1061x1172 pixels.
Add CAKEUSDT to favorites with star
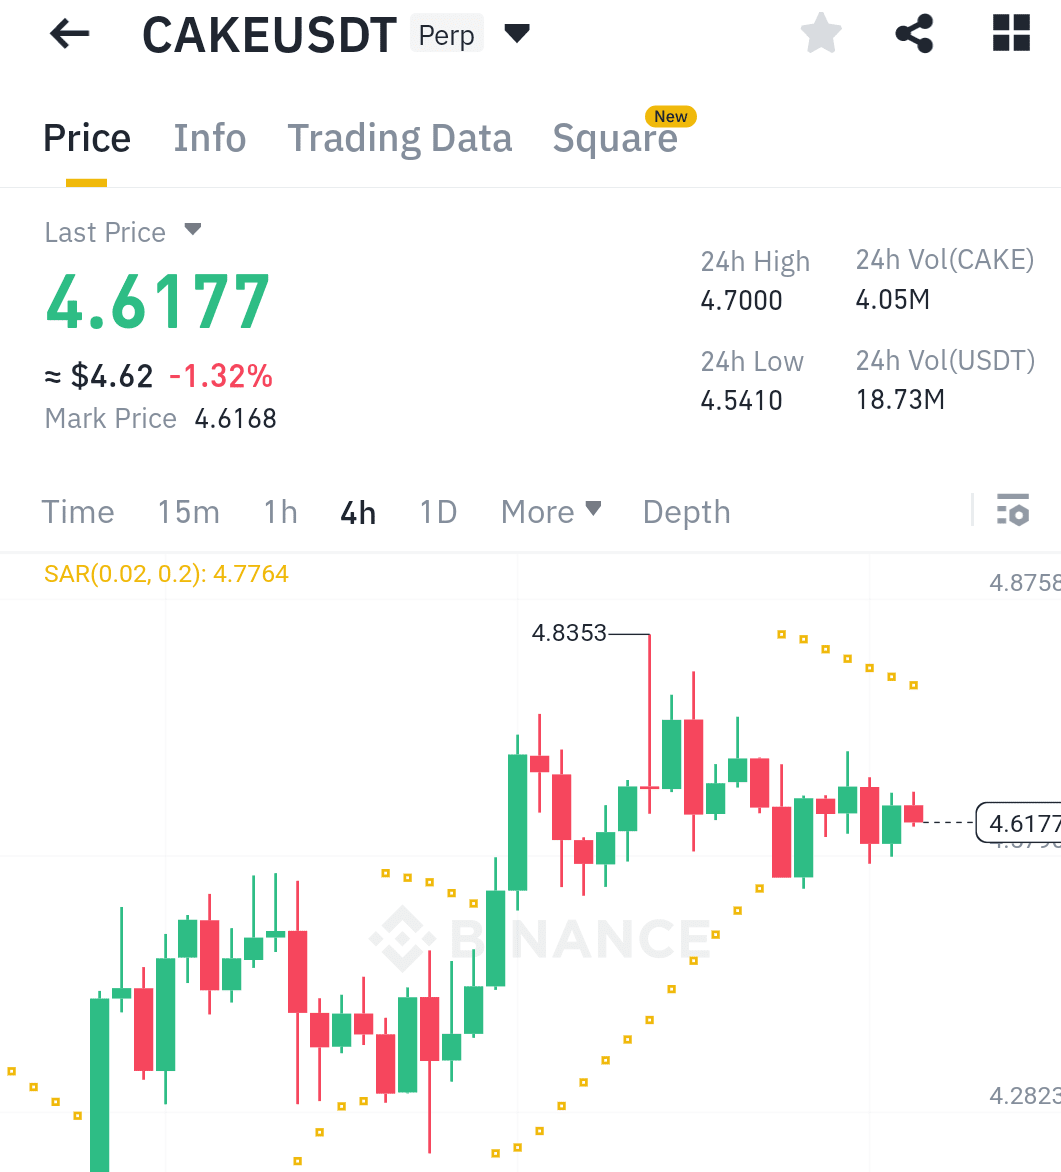(x=821, y=34)
